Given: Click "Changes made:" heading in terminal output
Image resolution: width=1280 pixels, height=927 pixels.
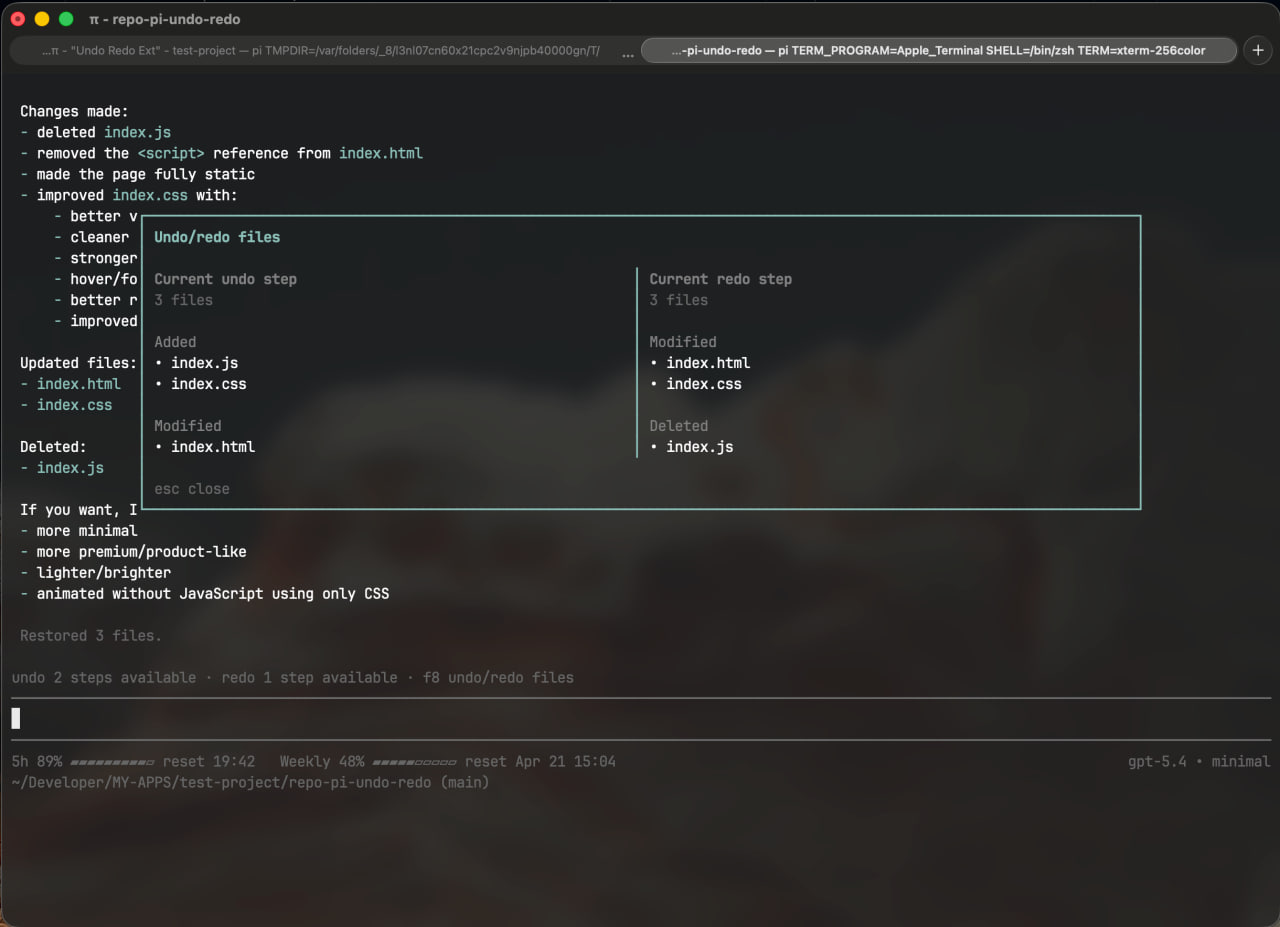Looking at the screenshot, I should [x=74, y=112].
